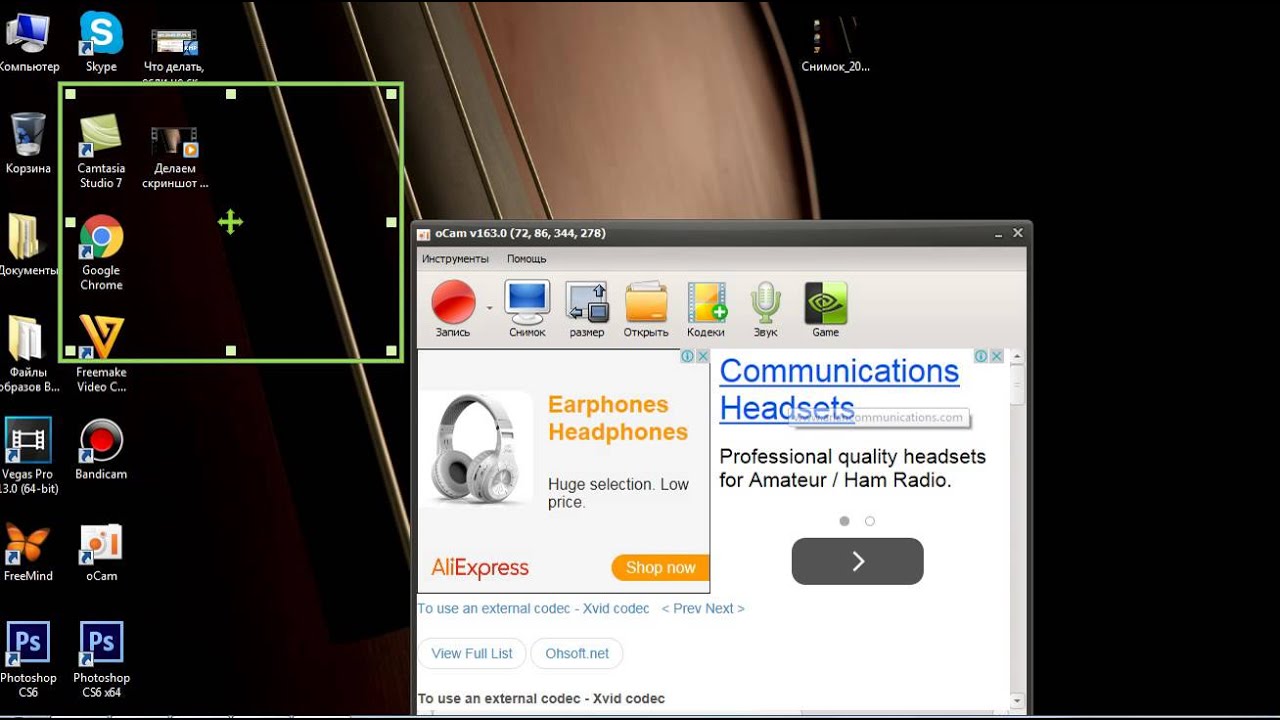
Task: Click the Prev link
Action: [681, 608]
